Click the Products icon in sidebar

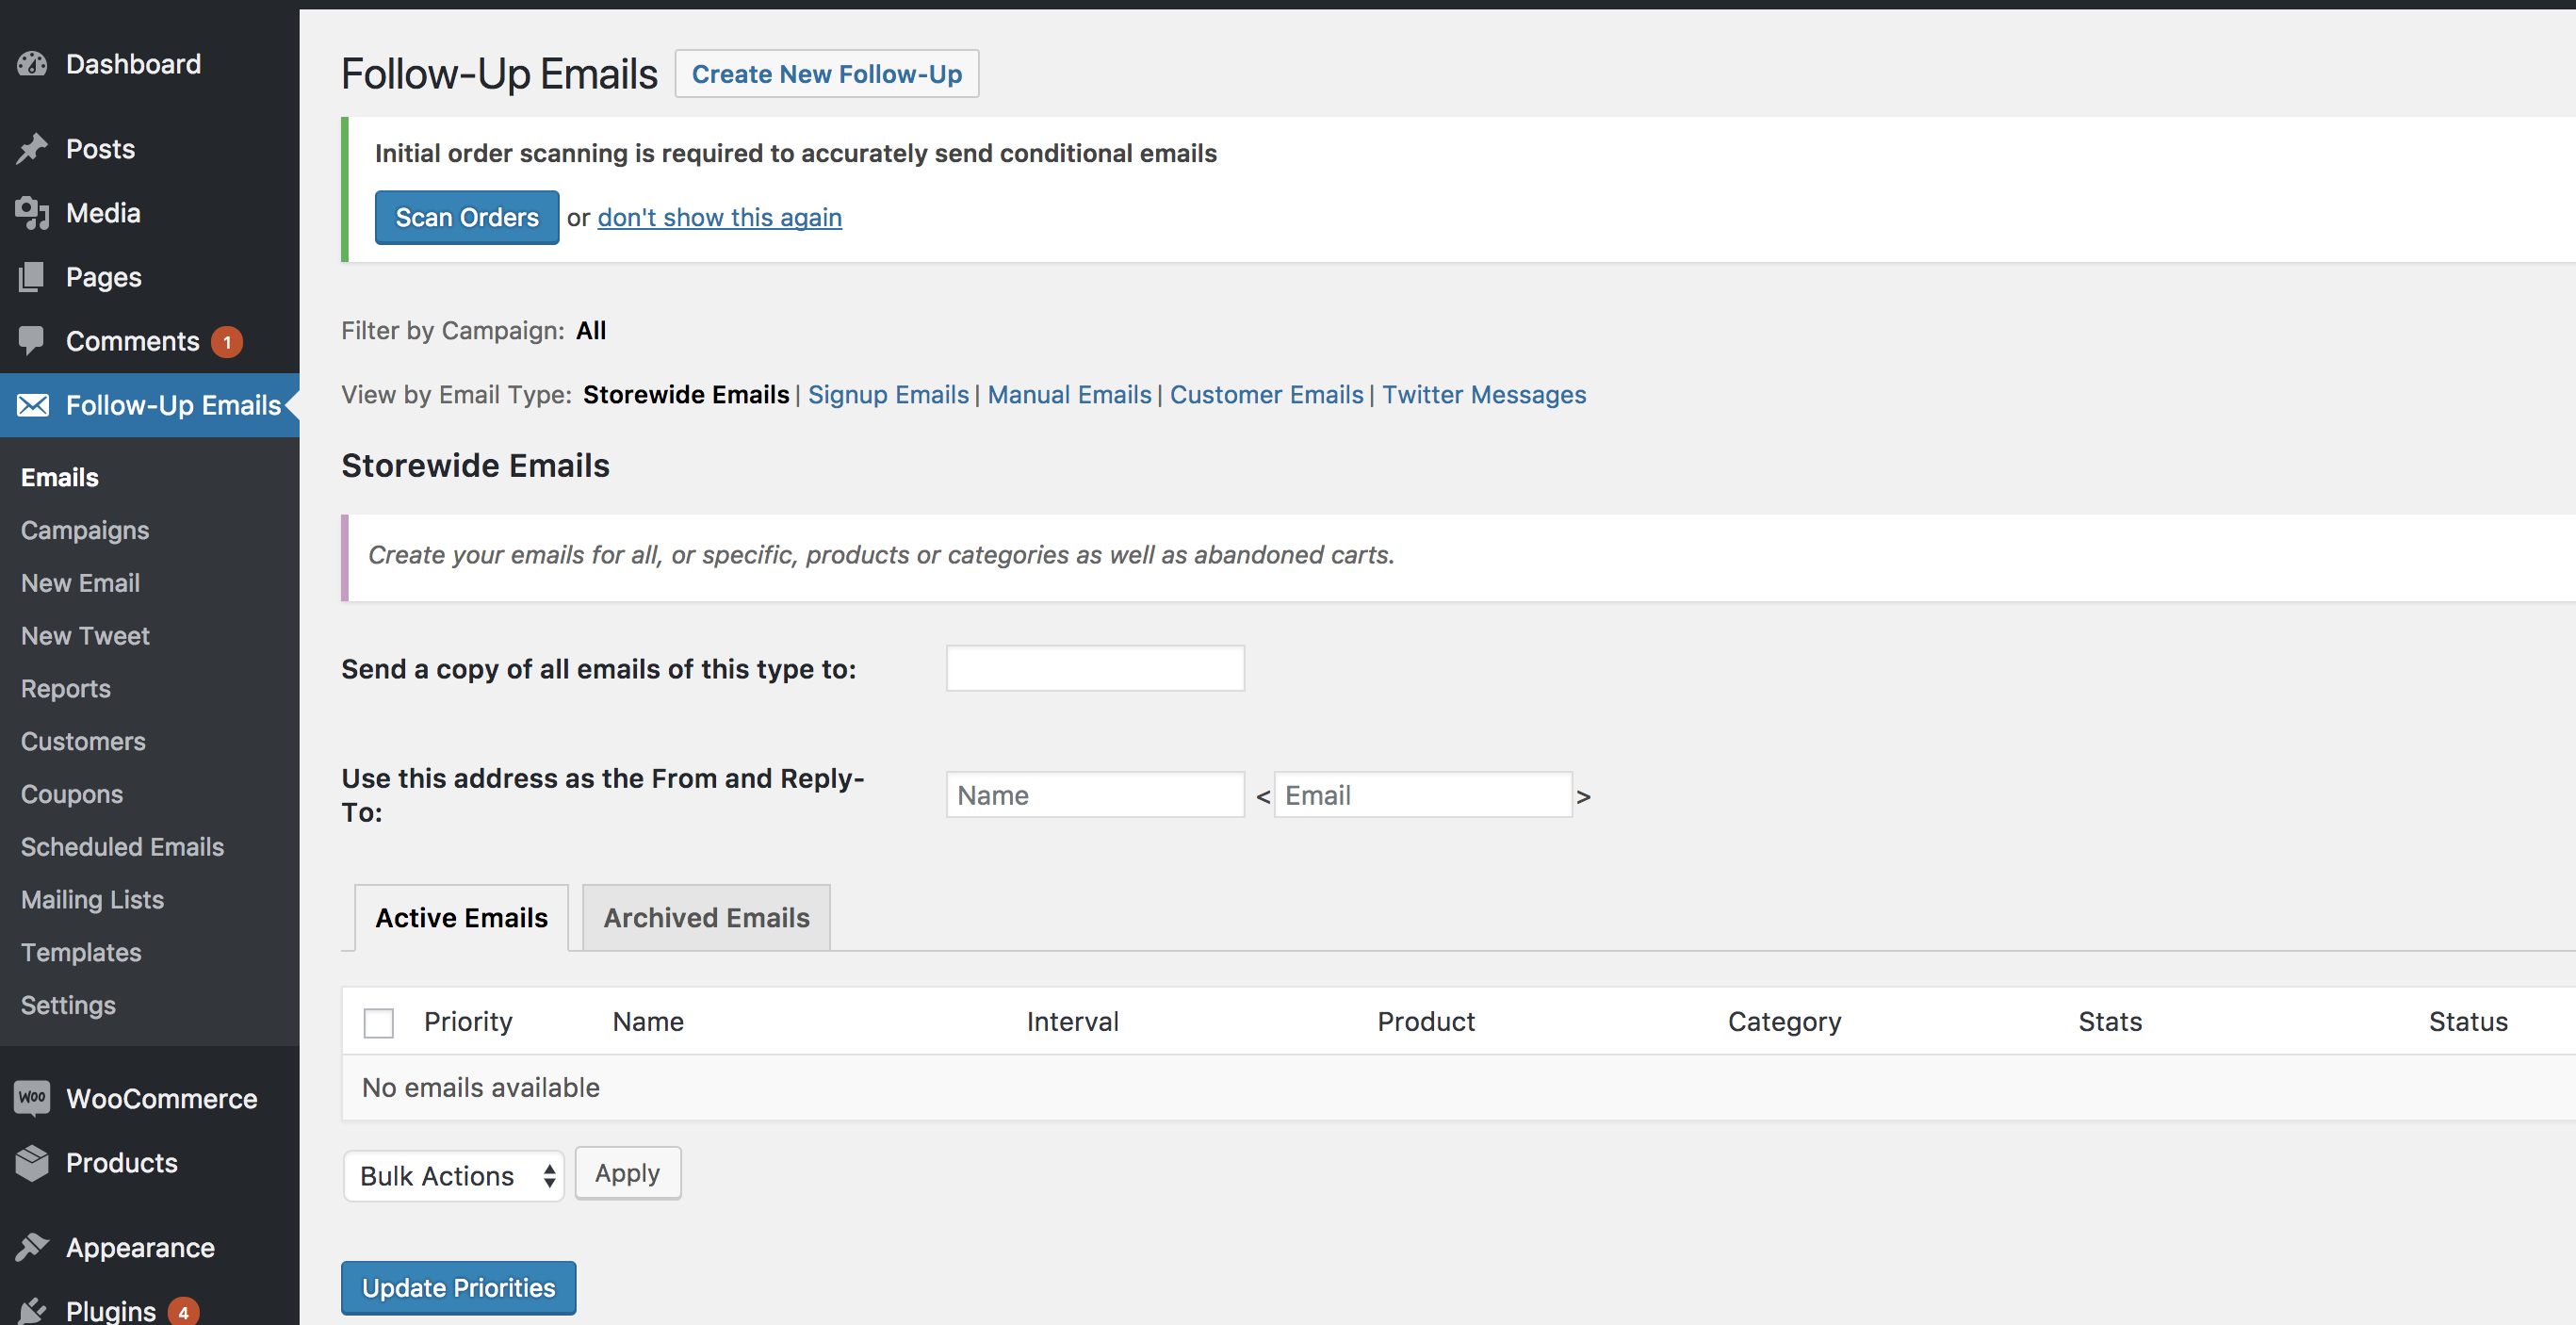32,1163
